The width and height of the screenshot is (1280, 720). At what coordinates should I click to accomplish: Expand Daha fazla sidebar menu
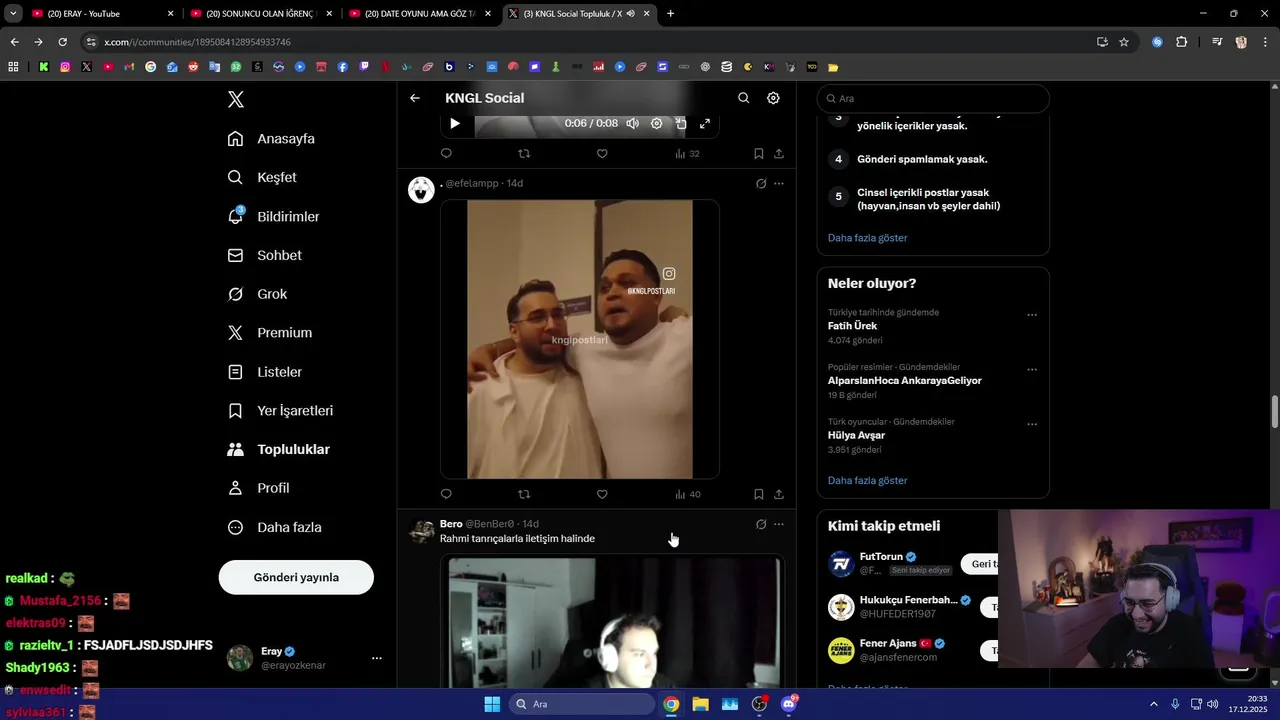[x=275, y=527]
